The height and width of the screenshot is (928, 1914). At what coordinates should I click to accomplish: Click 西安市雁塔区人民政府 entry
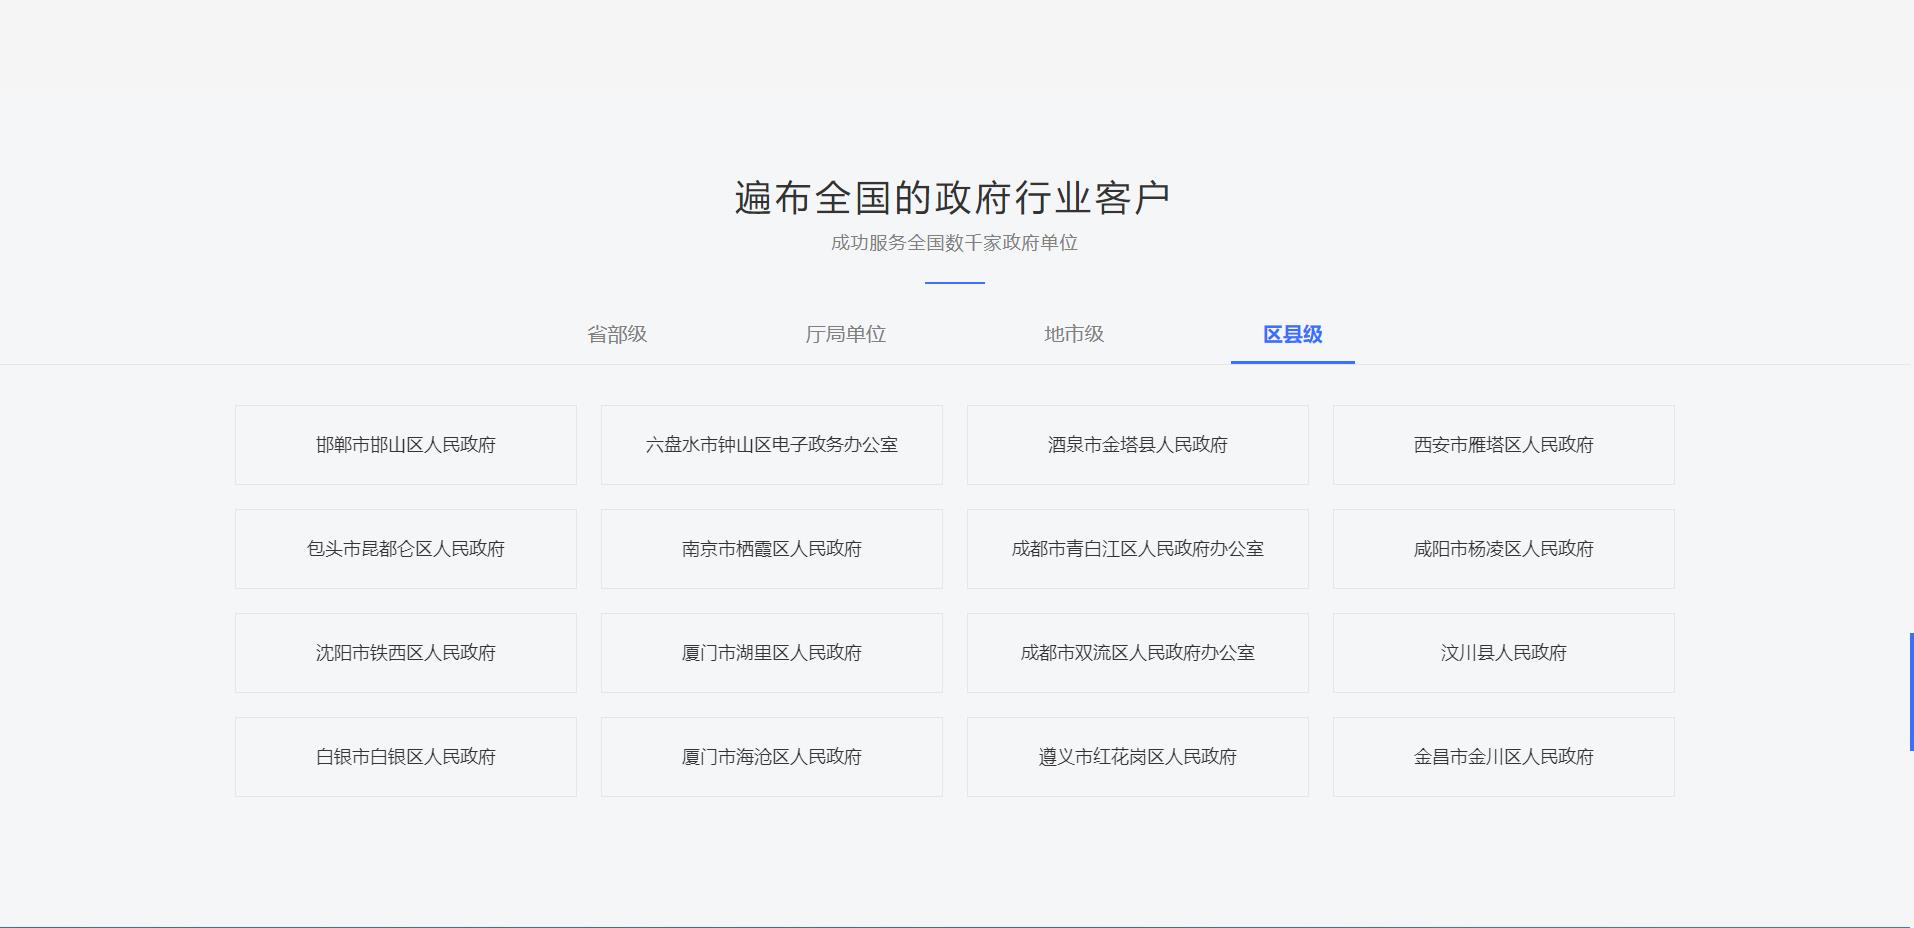point(1503,445)
